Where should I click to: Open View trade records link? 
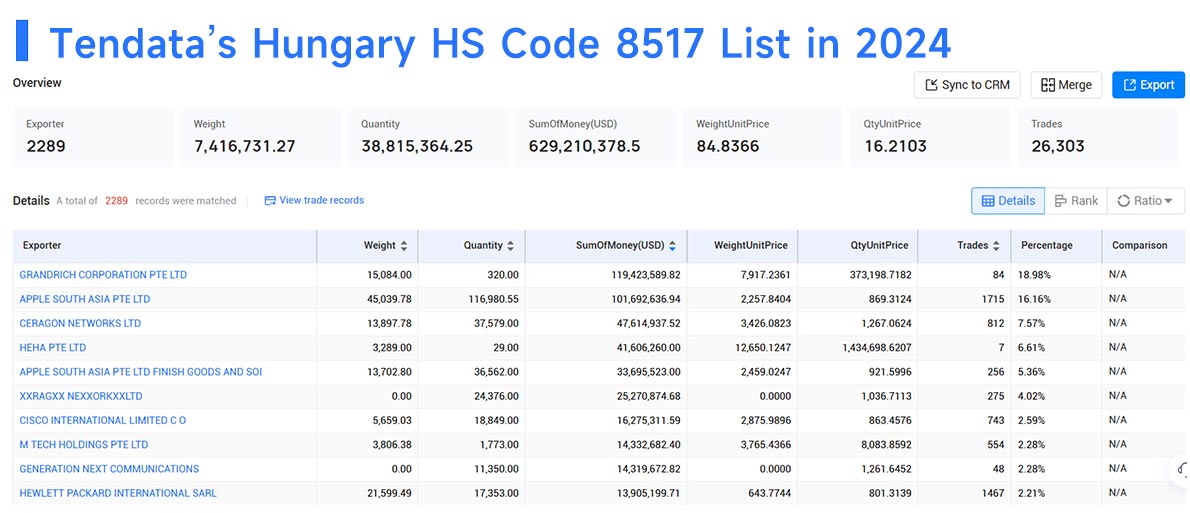point(322,200)
